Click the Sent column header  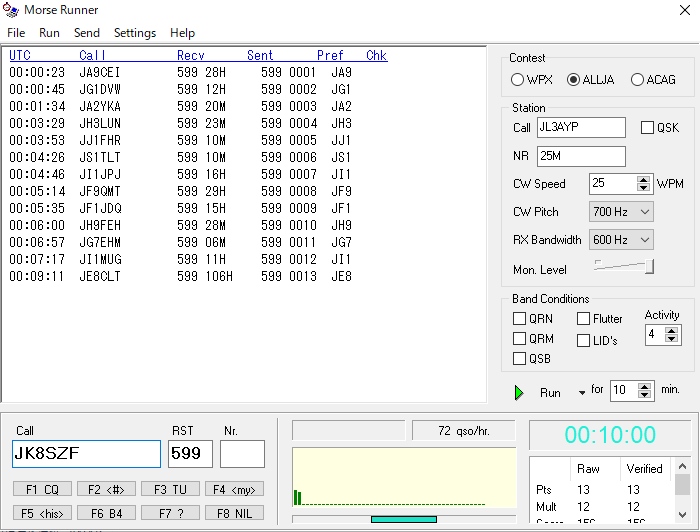(x=260, y=55)
